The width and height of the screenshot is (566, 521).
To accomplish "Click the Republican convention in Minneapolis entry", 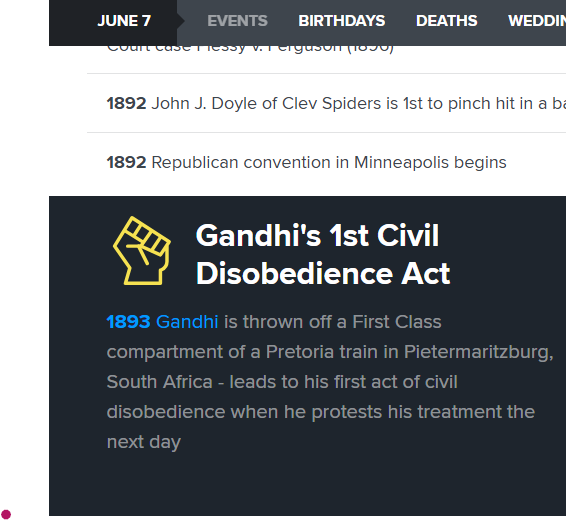I will tap(306, 162).
